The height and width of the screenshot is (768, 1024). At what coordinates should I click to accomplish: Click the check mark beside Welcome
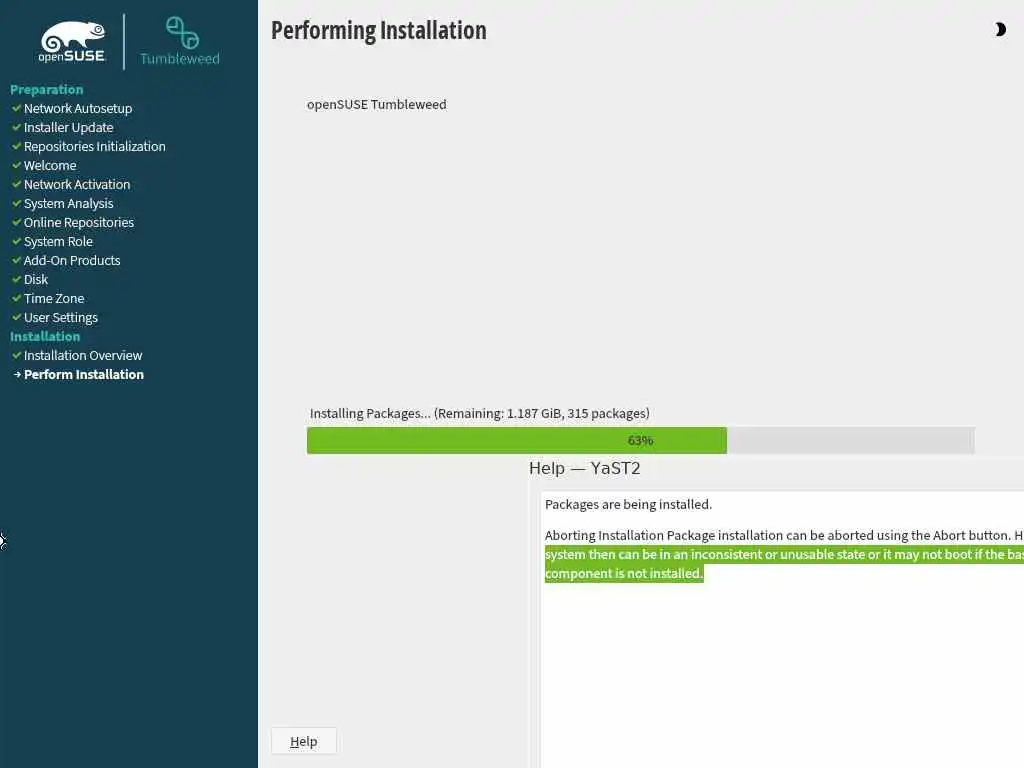16,165
